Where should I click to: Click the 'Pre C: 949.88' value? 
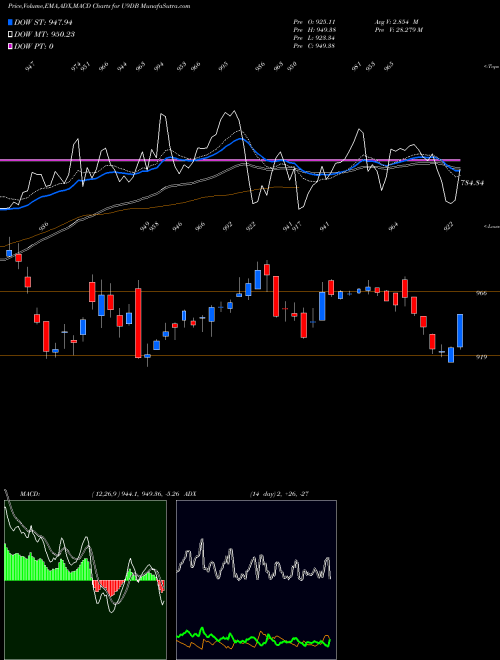coord(314,46)
